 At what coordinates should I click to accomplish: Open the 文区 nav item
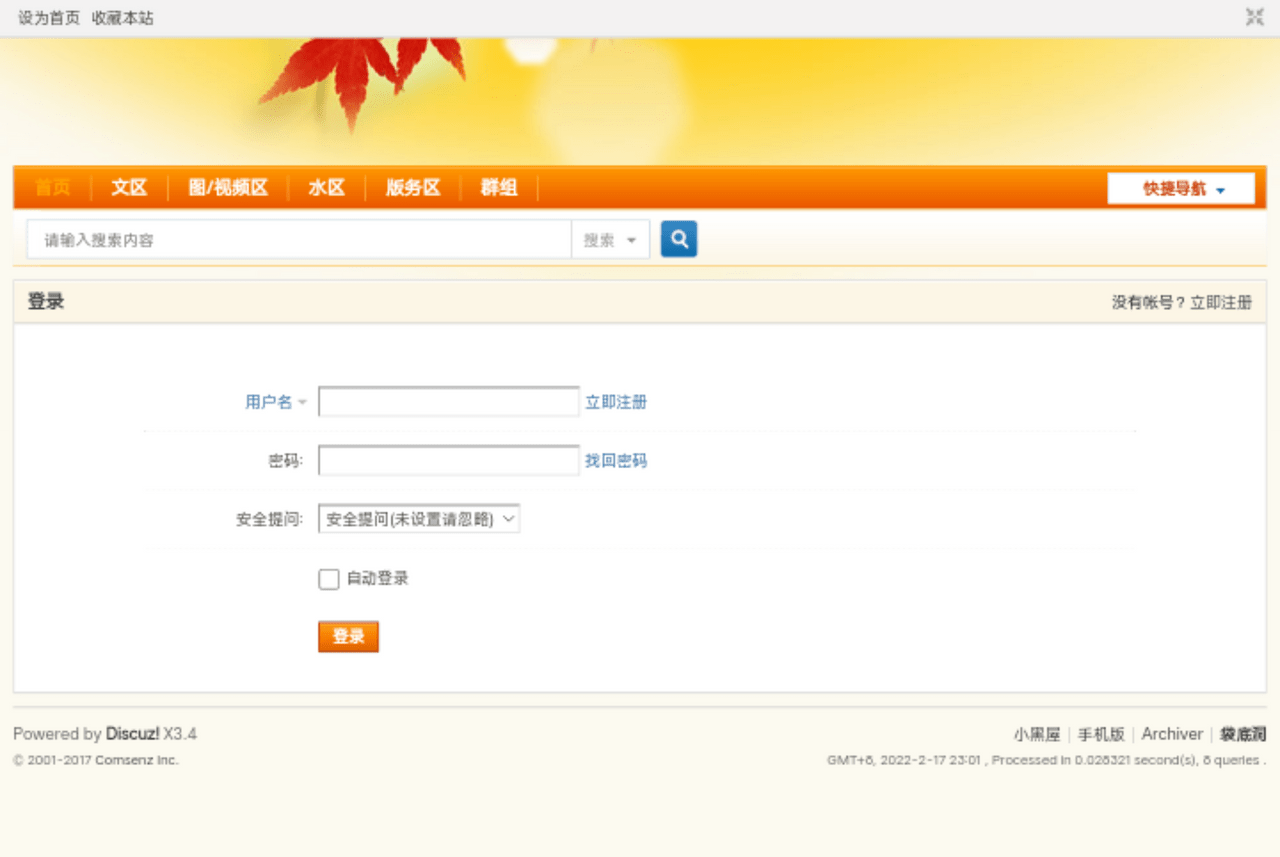[129, 188]
